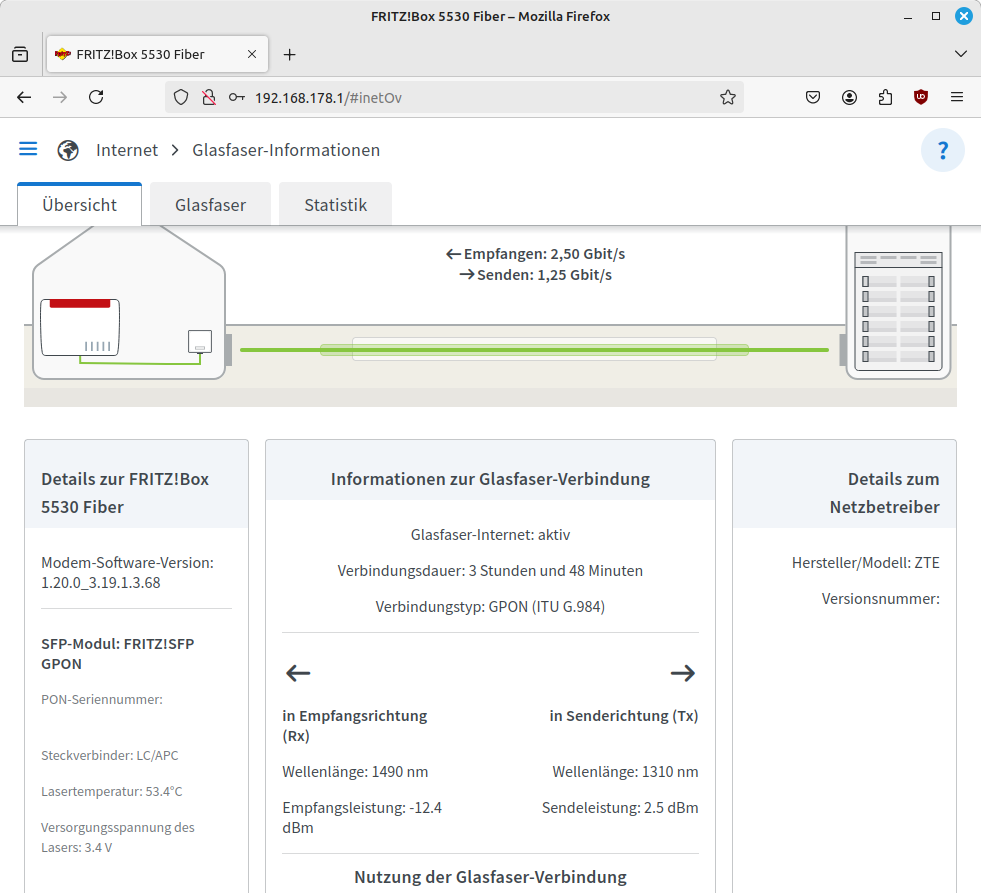
Task: Click the Versorgungsspannung des Lasers: 3.4 V text
Action: click(x=118, y=837)
